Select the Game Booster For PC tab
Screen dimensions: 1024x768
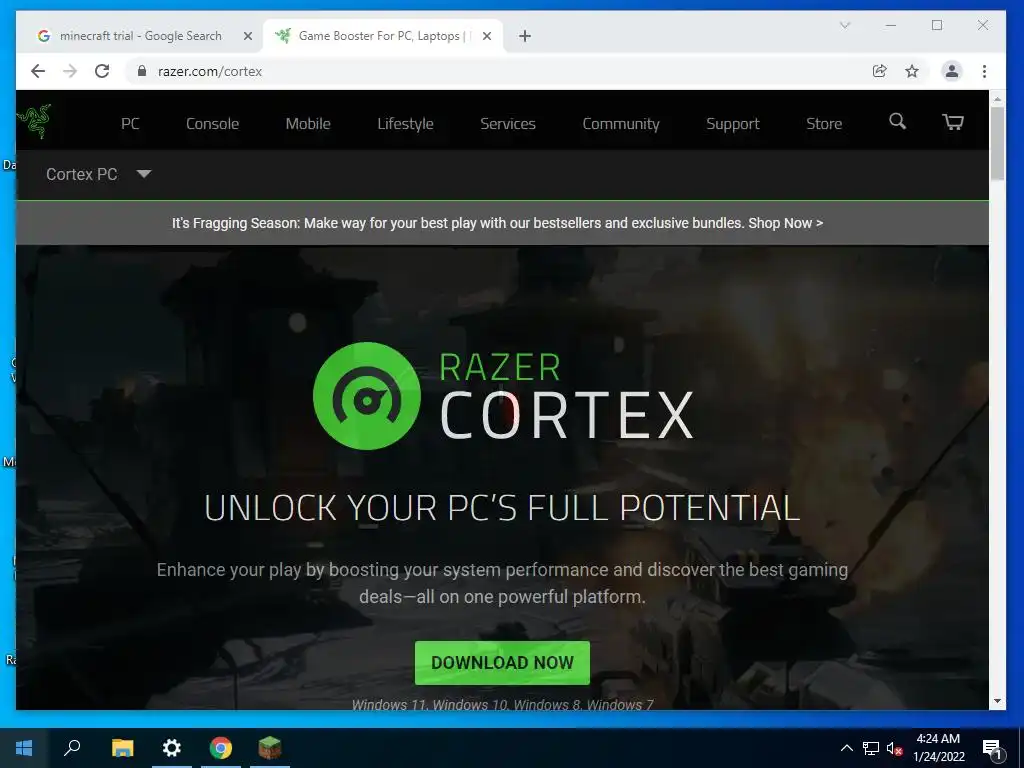[383, 36]
